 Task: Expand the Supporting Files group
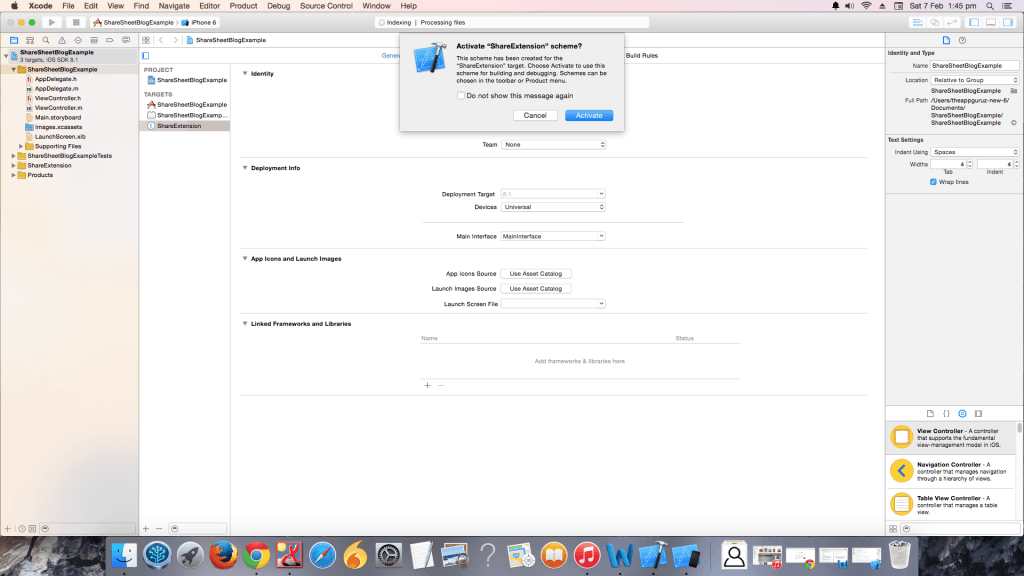click(x=21, y=146)
